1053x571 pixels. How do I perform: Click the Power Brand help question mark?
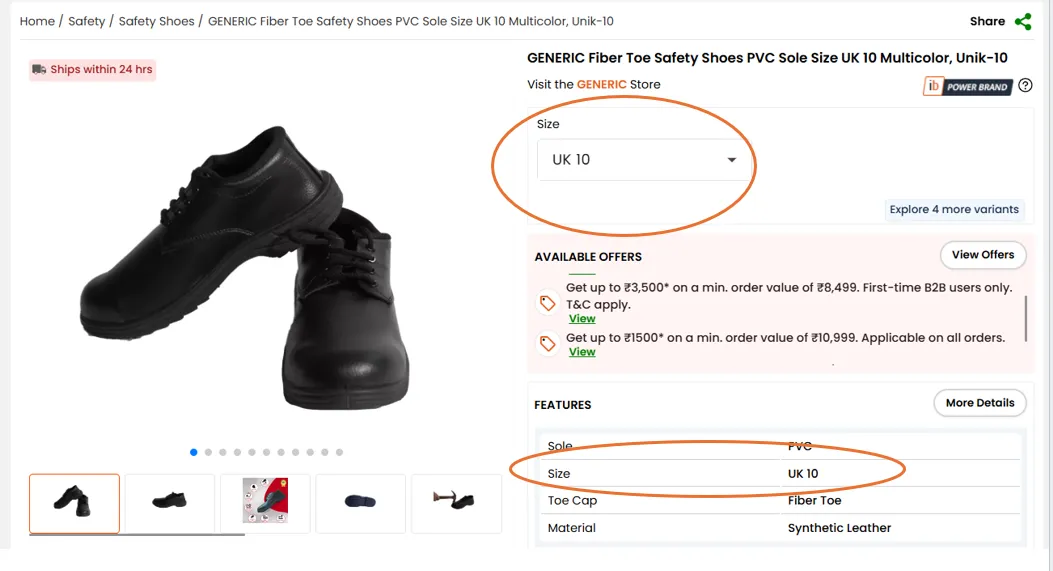tap(1025, 86)
